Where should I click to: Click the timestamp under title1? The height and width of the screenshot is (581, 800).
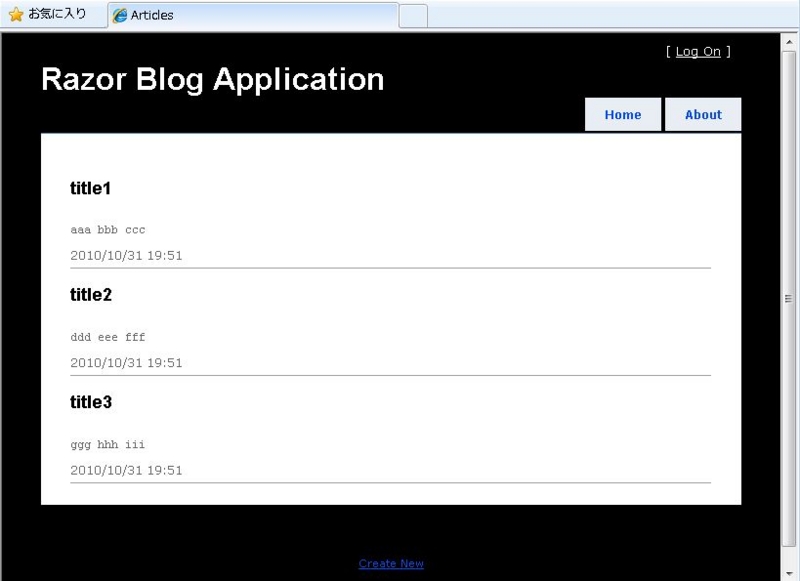[x=126, y=255]
